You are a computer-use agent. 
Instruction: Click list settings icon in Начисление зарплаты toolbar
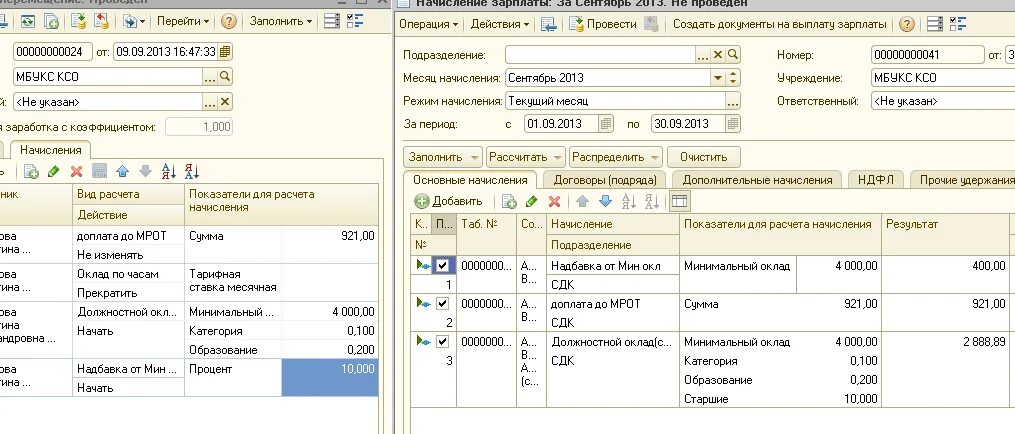(935, 25)
